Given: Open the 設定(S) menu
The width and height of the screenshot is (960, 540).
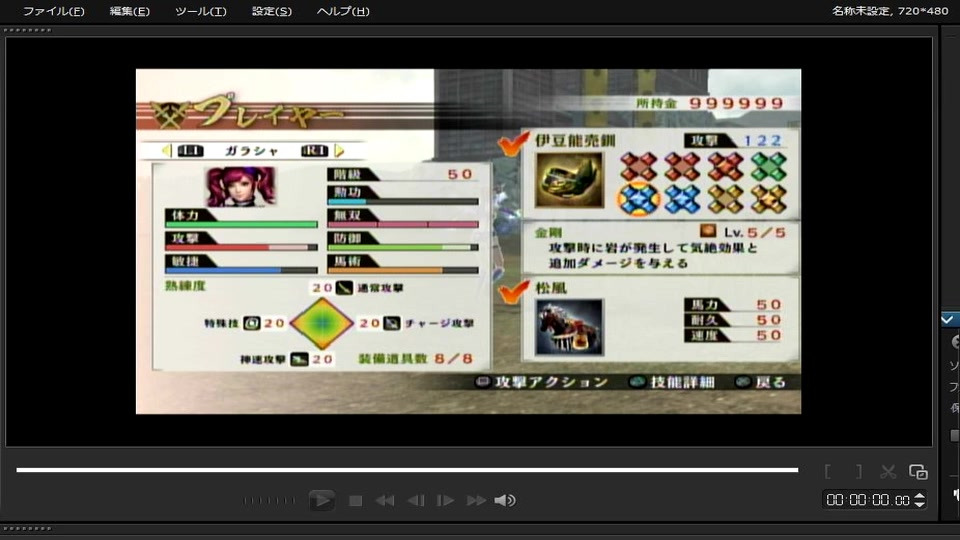Looking at the screenshot, I should click(271, 11).
